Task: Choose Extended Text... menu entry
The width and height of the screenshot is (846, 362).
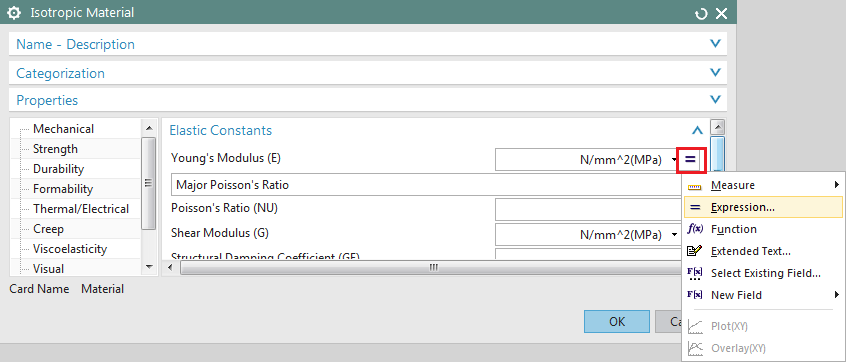Action: (763, 251)
